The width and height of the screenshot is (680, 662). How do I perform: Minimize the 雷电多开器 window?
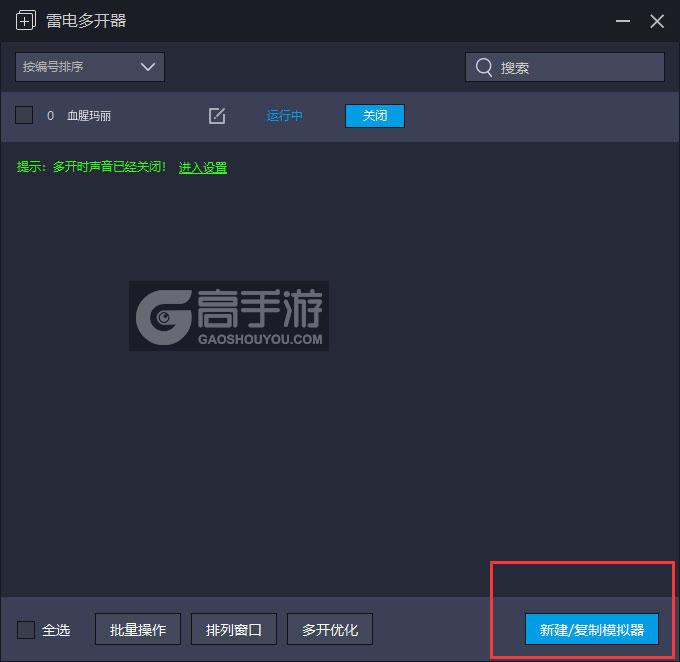(x=623, y=21)
